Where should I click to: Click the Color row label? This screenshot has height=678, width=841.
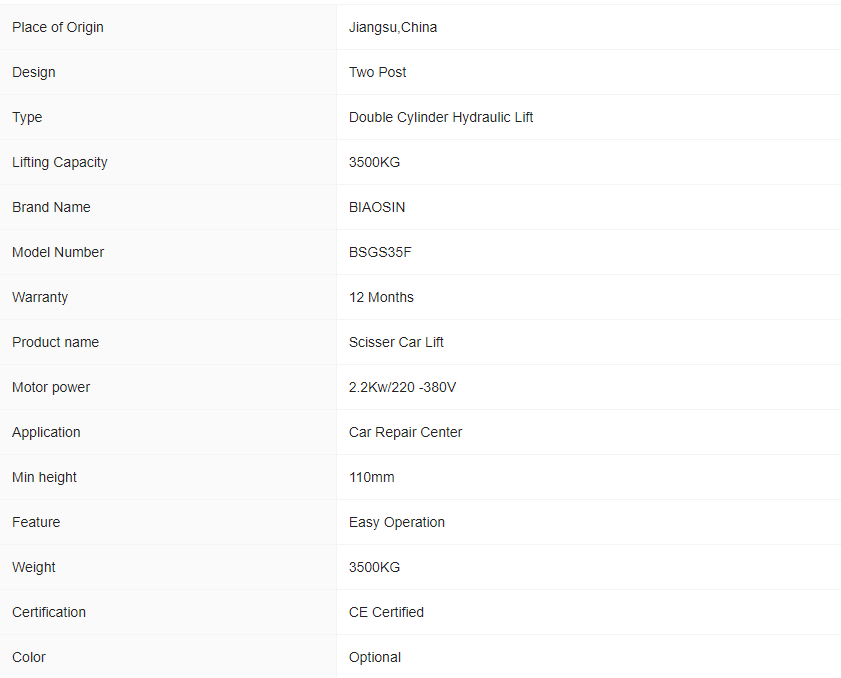(29, 657)
